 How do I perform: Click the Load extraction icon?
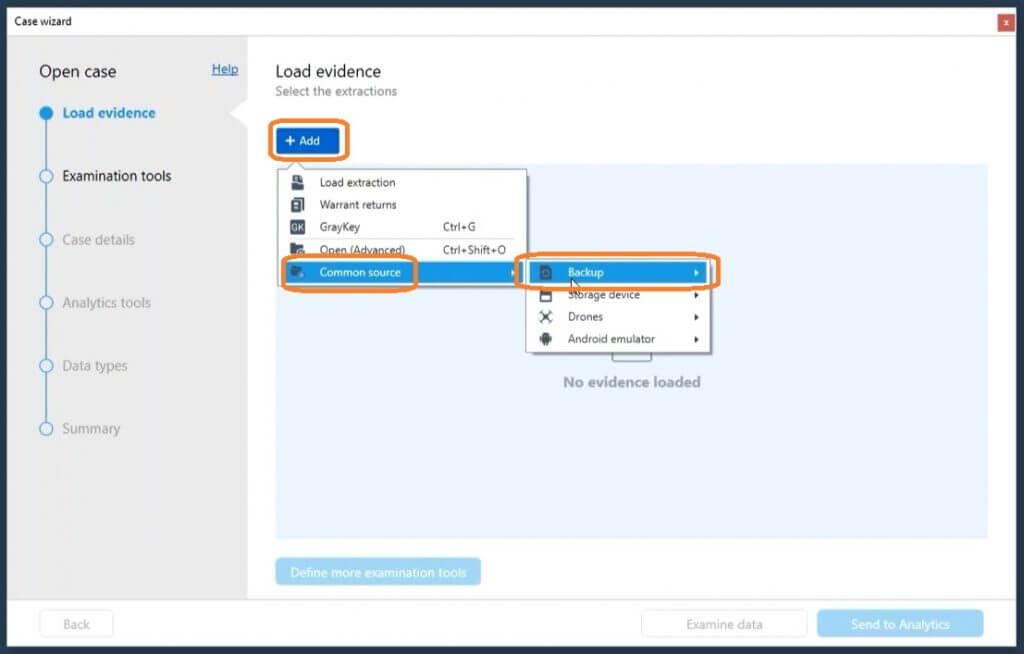297,183
